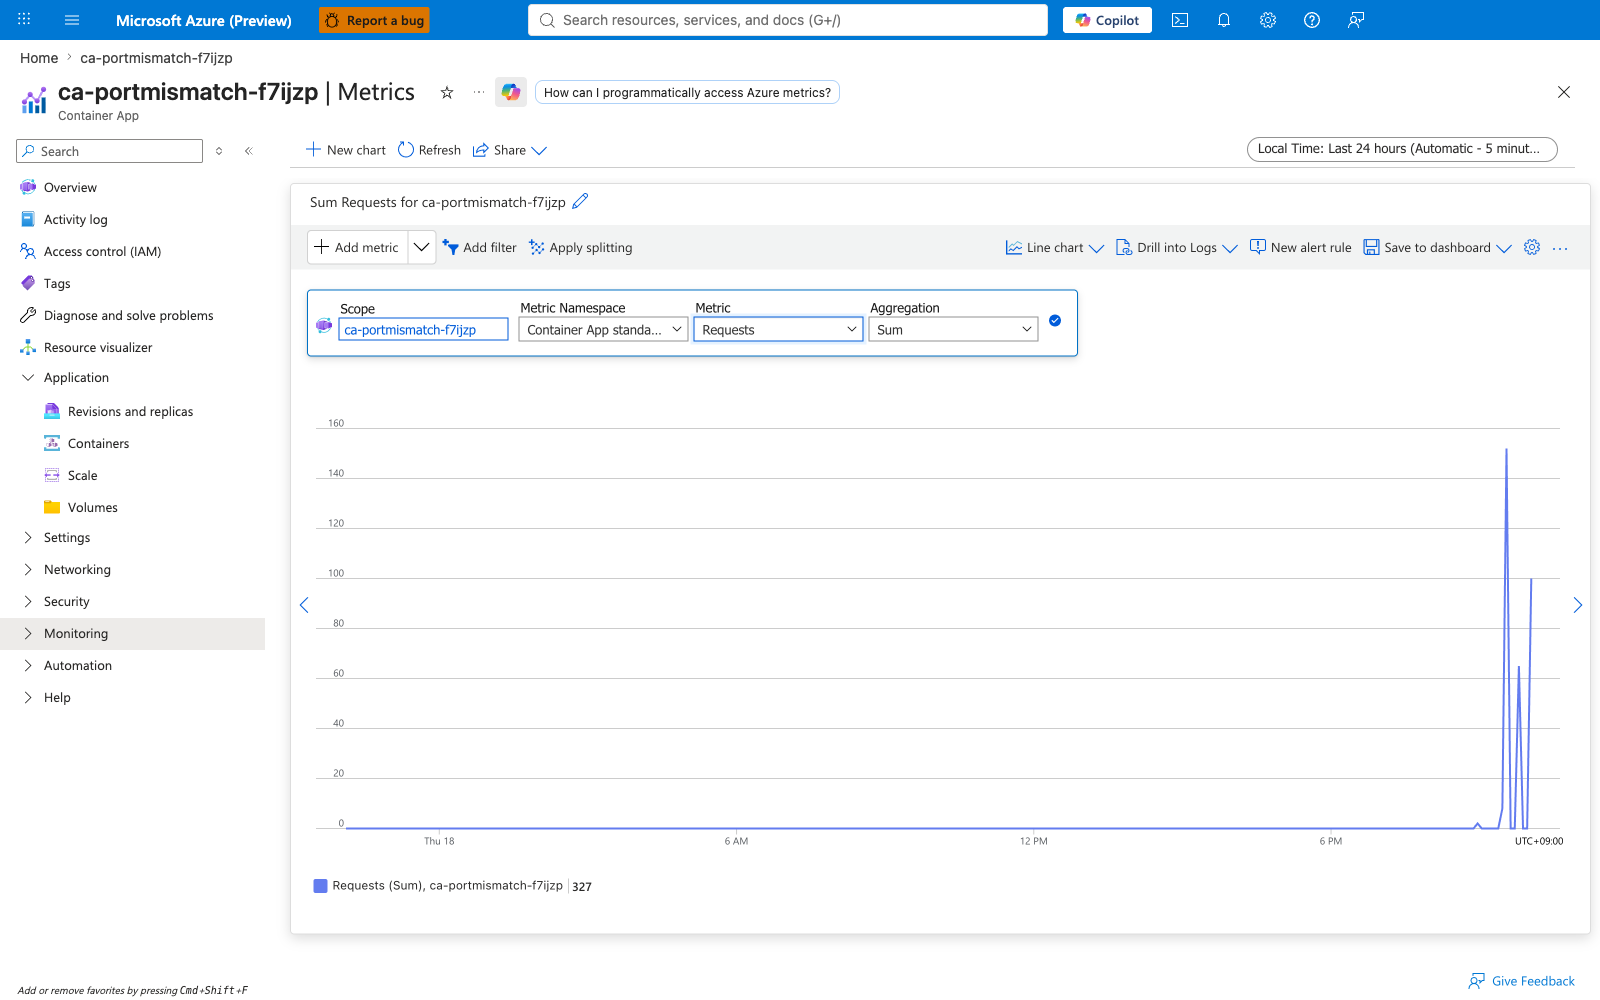Viewport: 1600px width, 1000px height.
Task: Open the time range picker
Action: point(1402,149)
